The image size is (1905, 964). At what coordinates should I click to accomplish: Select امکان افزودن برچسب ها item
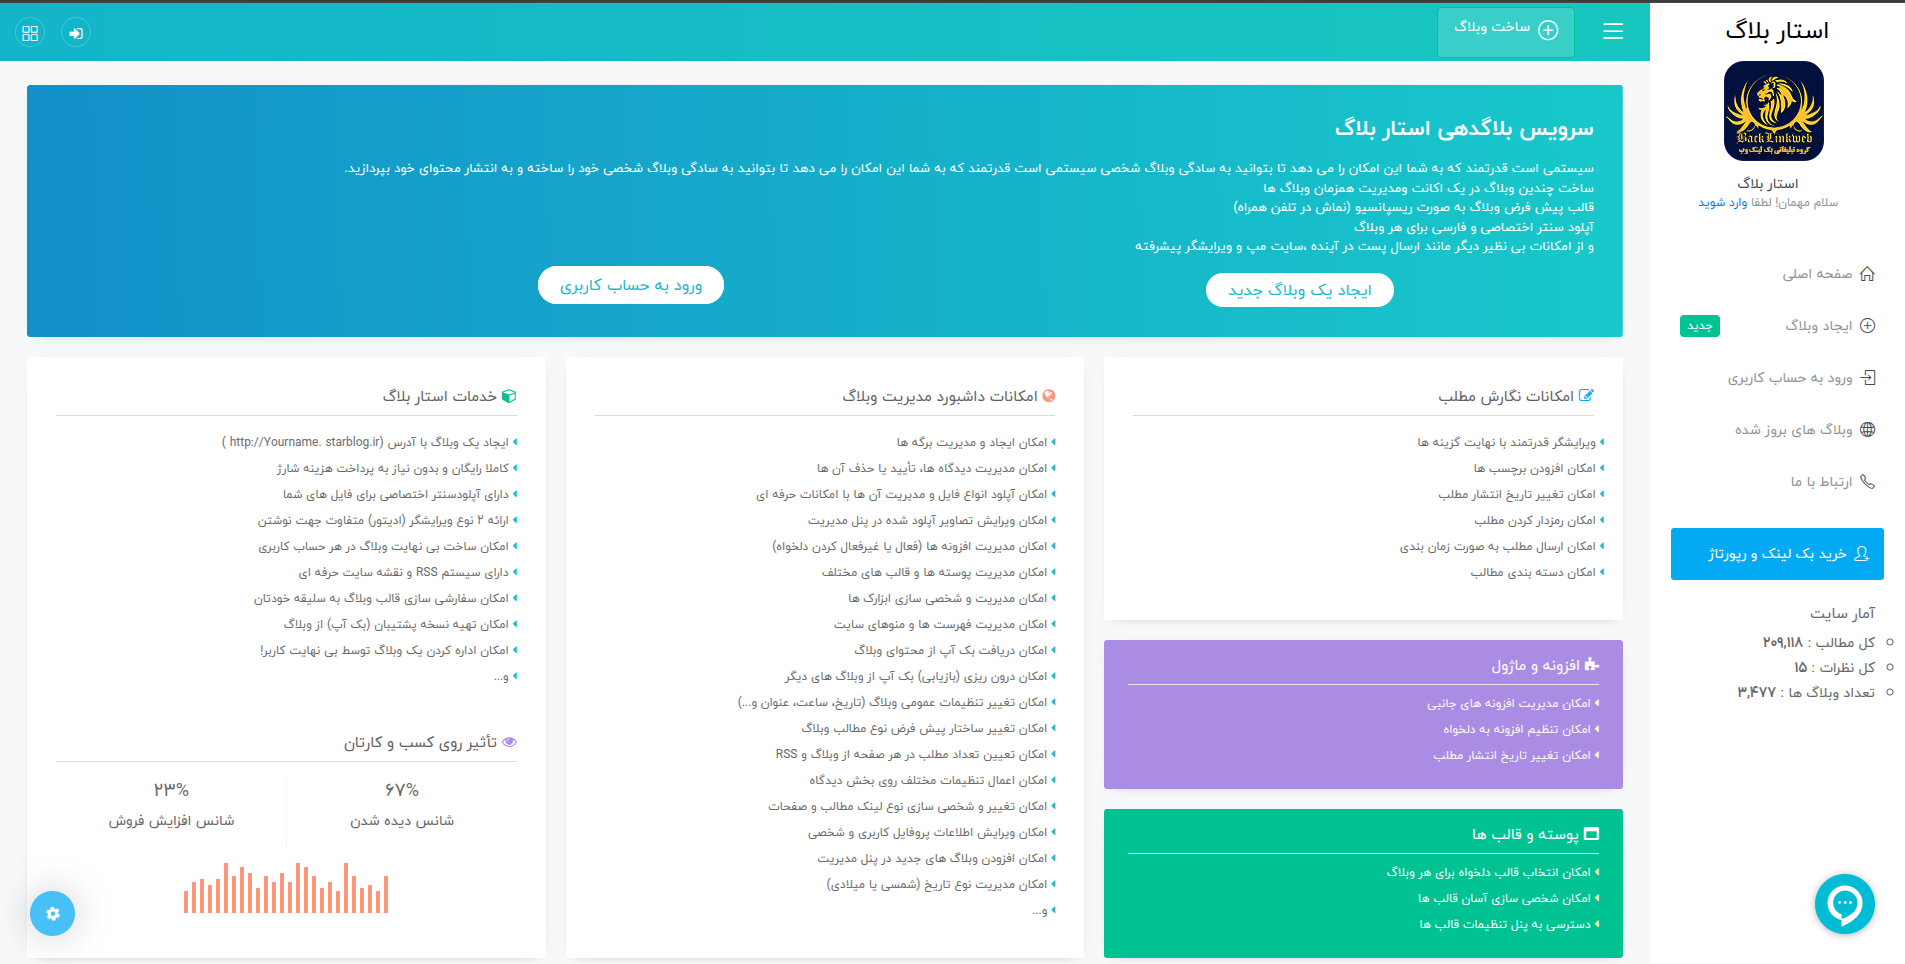1534,468
